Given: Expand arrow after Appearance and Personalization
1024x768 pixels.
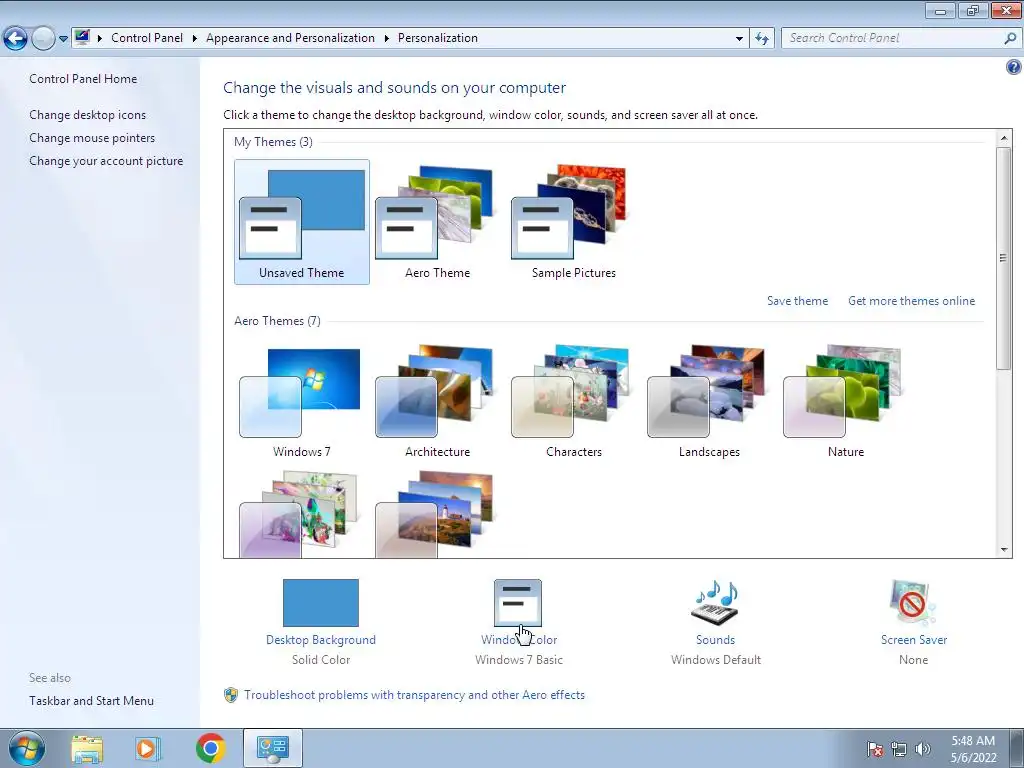Looking at the screenshot, I should tap(387, 38).
